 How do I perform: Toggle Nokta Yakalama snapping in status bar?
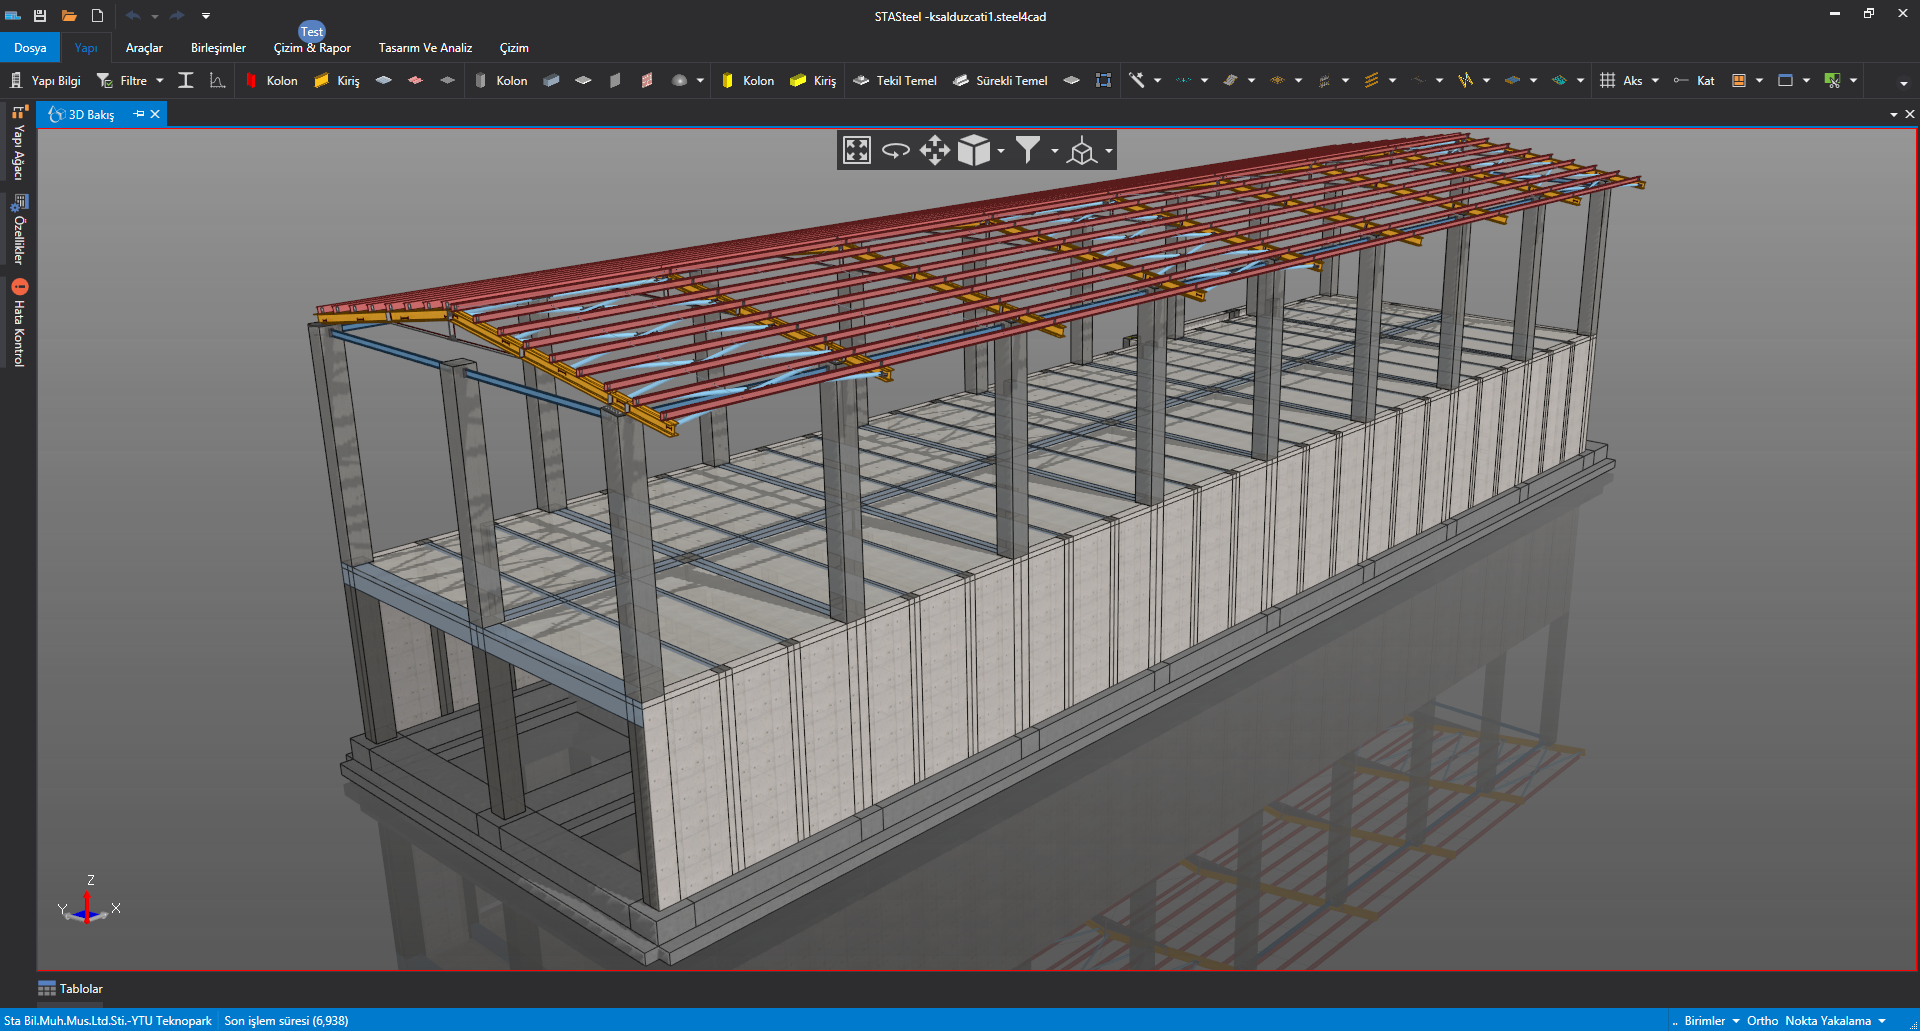pyautogui.click(x=1827, y=1021)
